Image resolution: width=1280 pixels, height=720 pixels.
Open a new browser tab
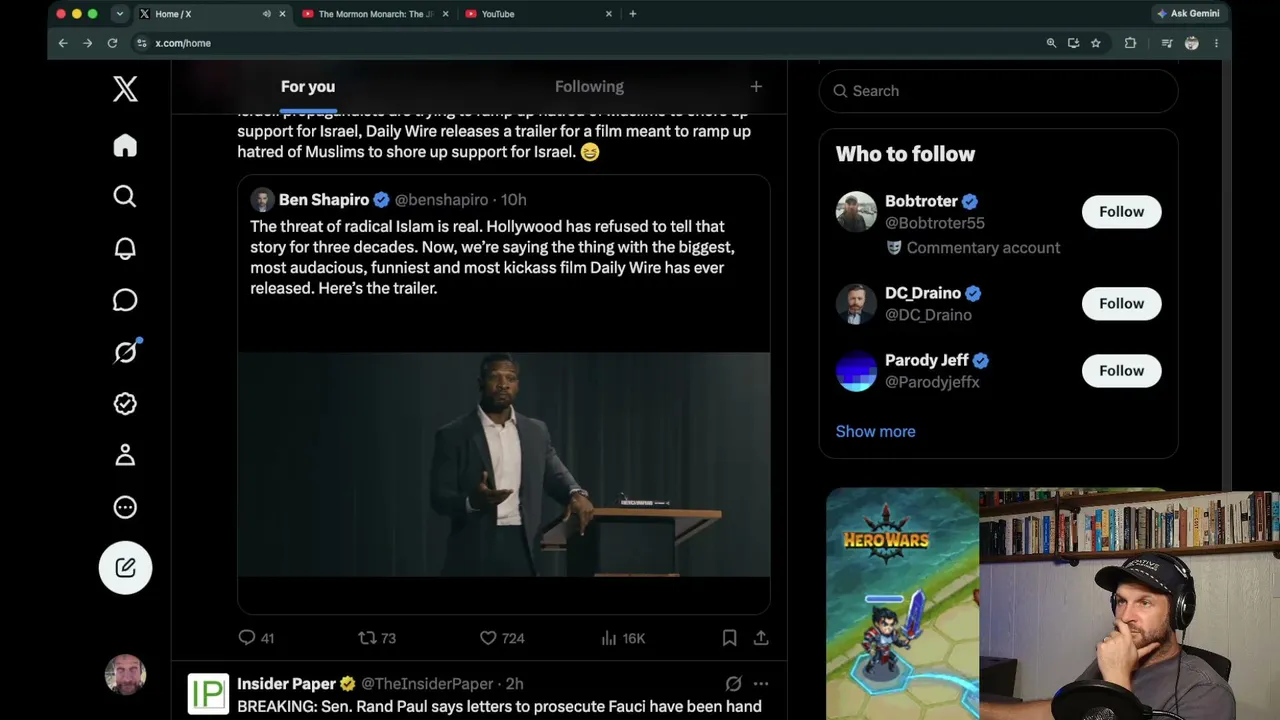pos(633,14)
